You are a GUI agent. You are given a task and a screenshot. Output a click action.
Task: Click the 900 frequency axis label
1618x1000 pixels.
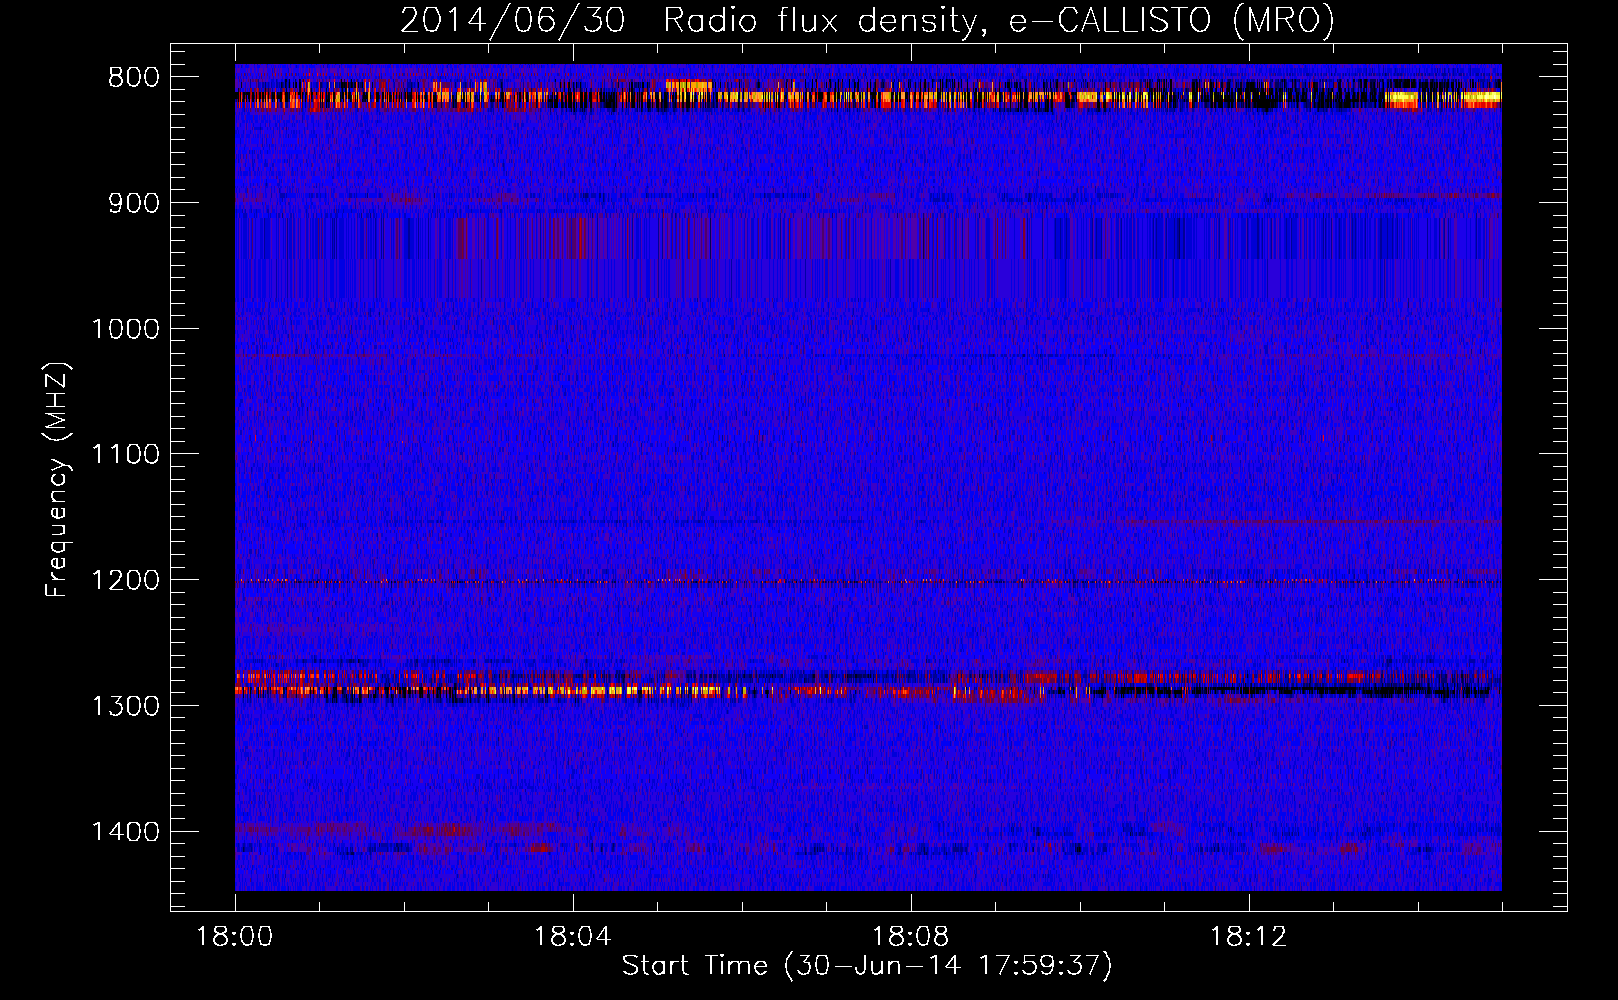click(x=134, y=203)
